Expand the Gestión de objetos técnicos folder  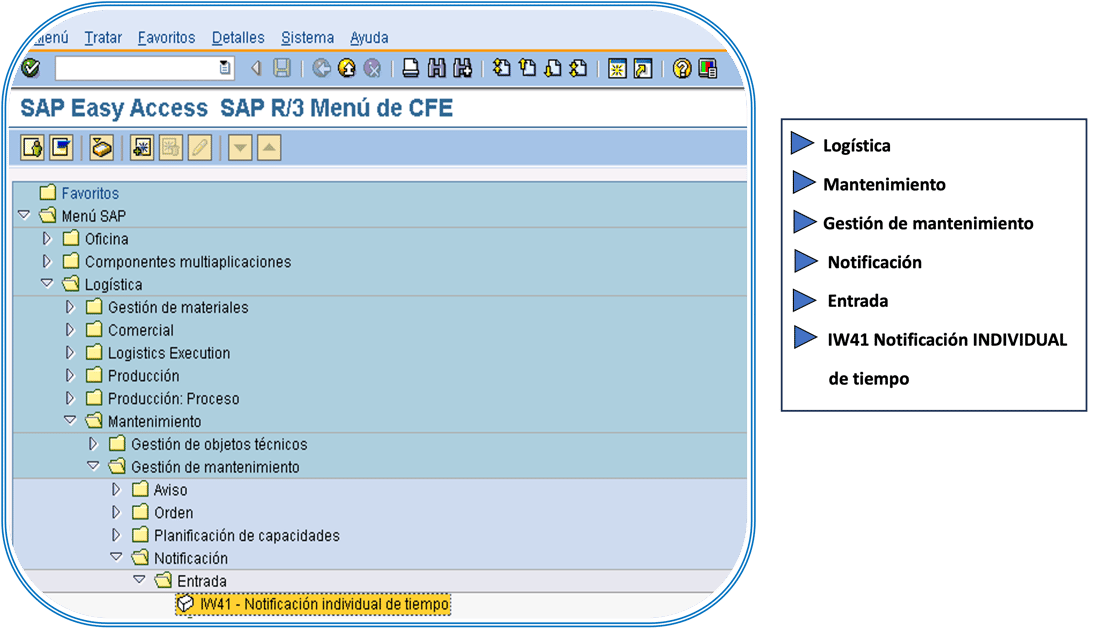pyautogui.click(x=93, y=443)
